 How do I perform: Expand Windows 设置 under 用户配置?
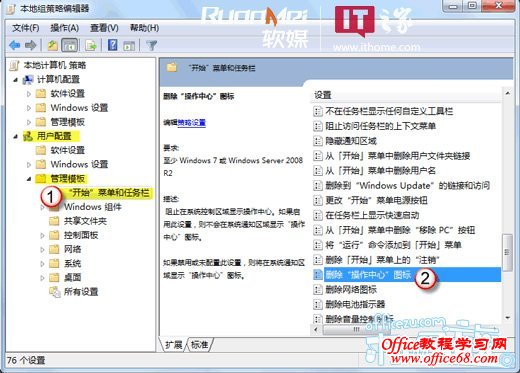point(29,164)
